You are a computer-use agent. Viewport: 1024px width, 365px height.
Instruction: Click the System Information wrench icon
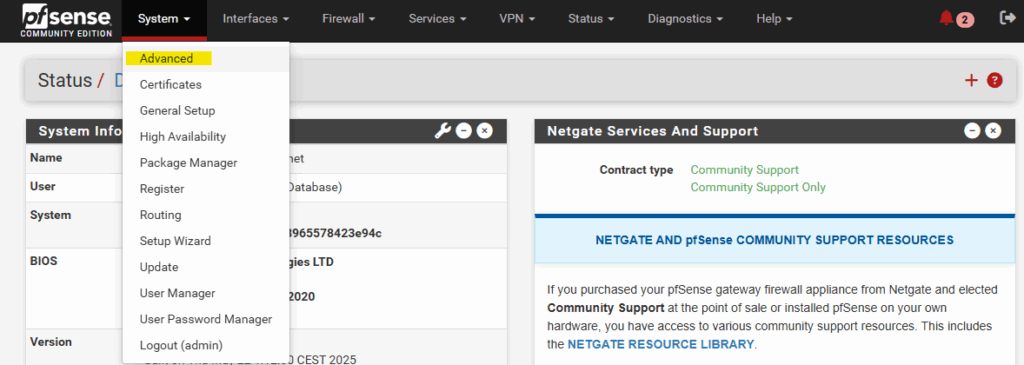tap(442, 131)
